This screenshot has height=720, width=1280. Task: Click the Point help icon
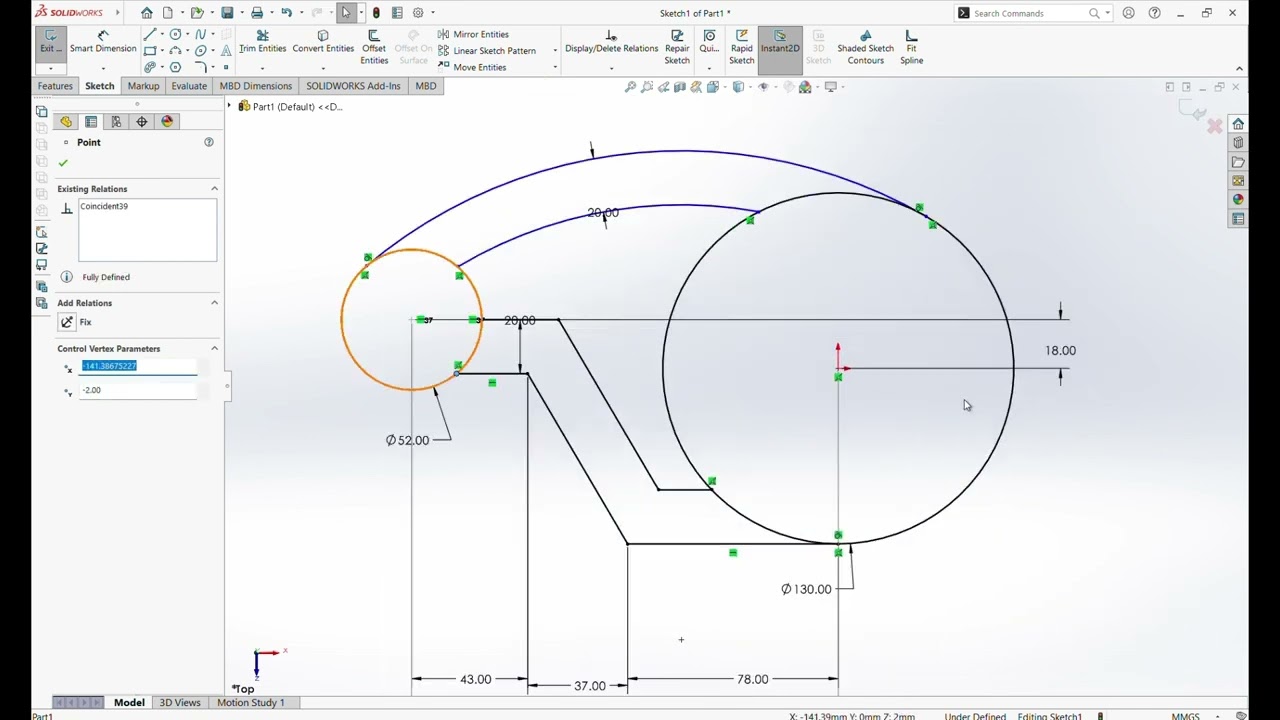(209, 142)
